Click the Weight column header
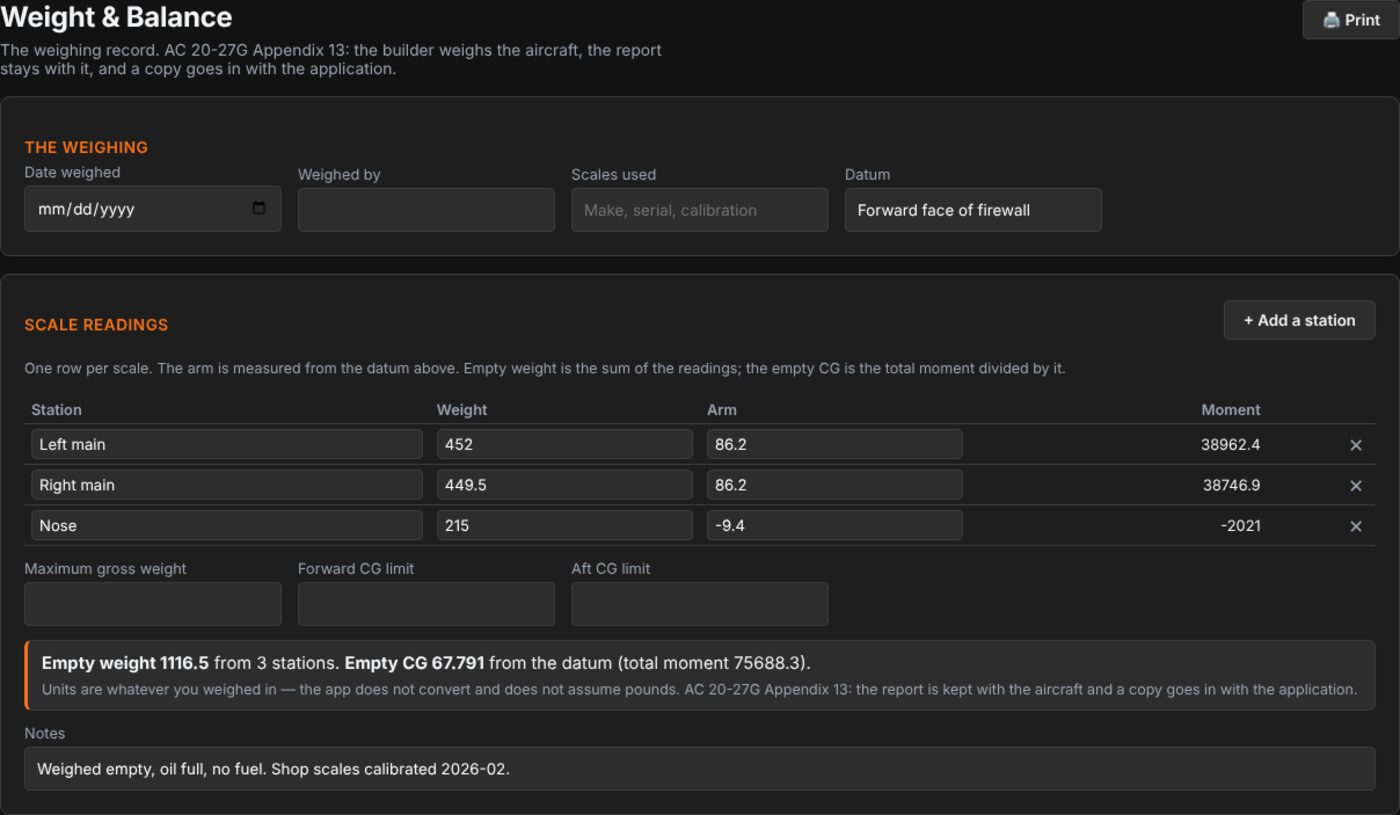The width and height of the screenshot is (1400, 815). pos(462,410)
